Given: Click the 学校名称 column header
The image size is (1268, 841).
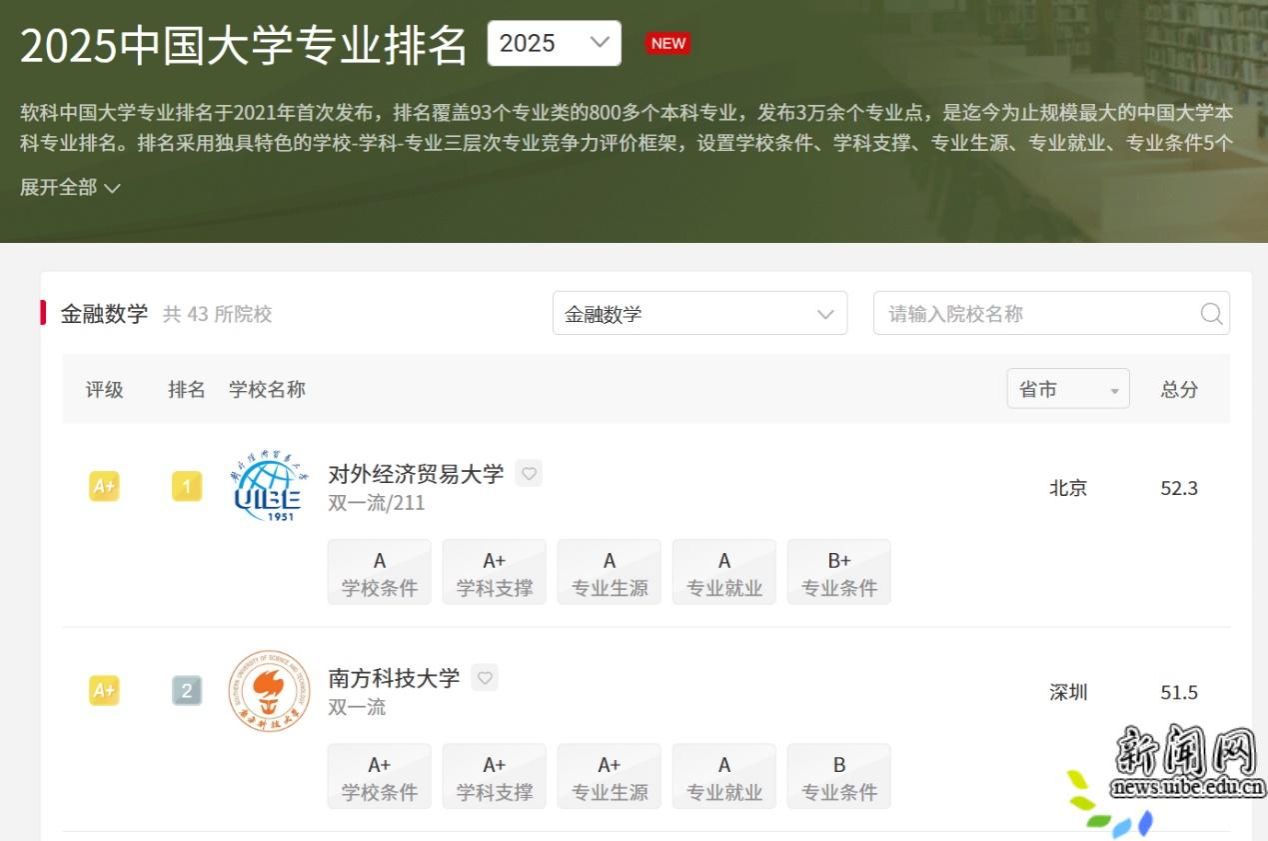Looking at the screenshot, I should (x=267, y=390).
